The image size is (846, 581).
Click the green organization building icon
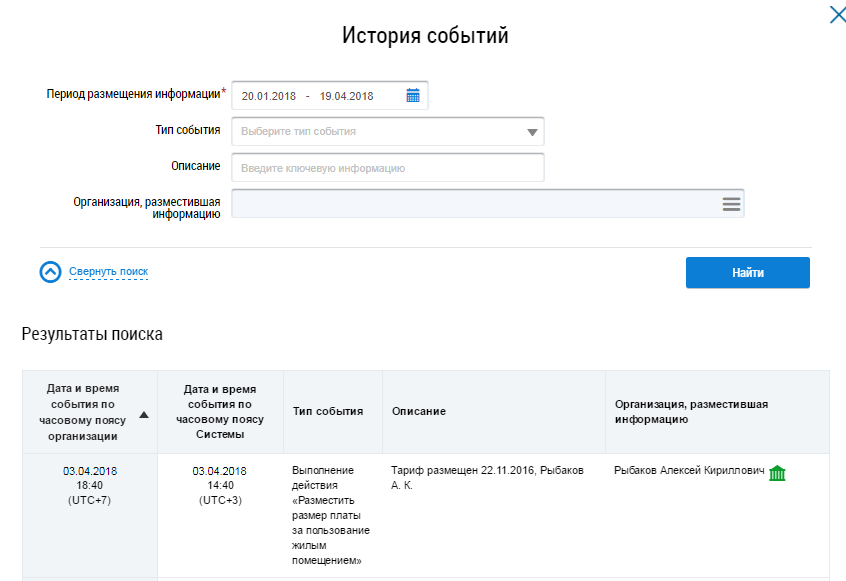pos(777,473)
